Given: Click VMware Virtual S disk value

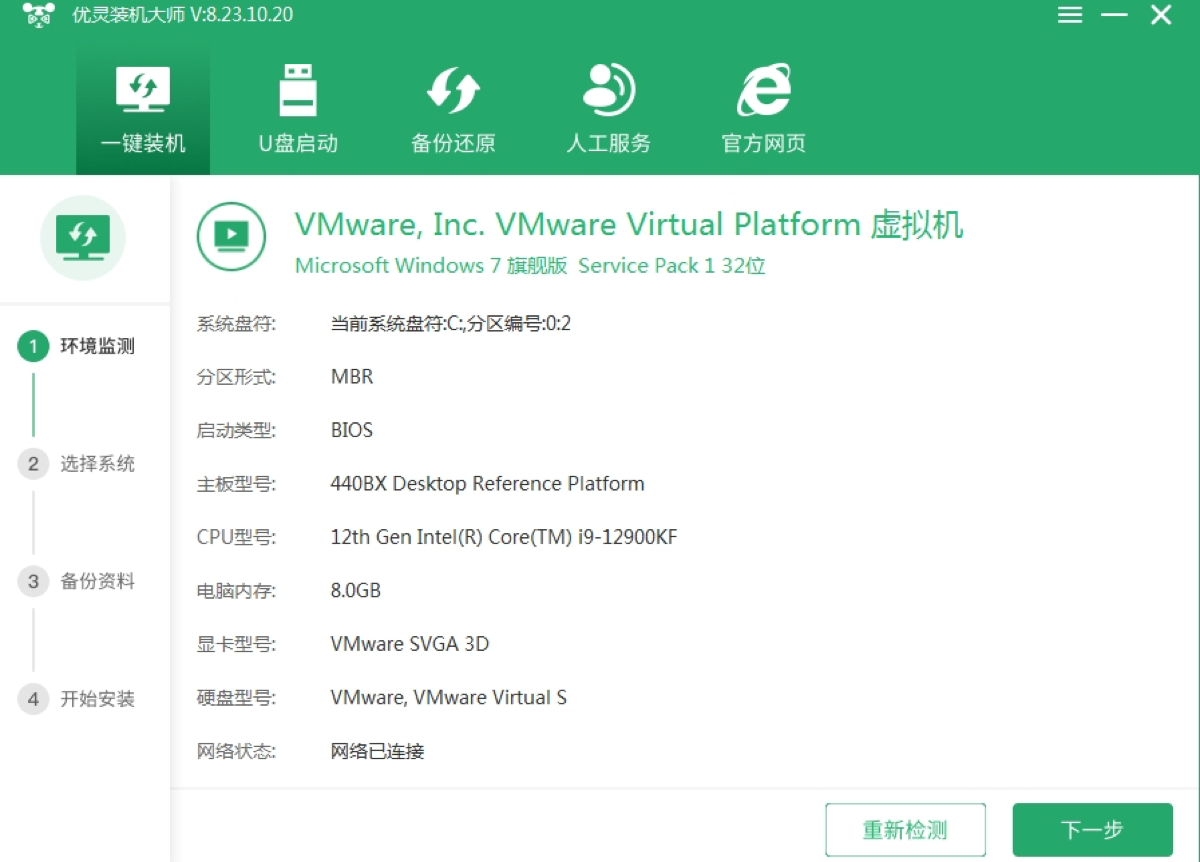Looking at the screenshot, I should [449, 698].
